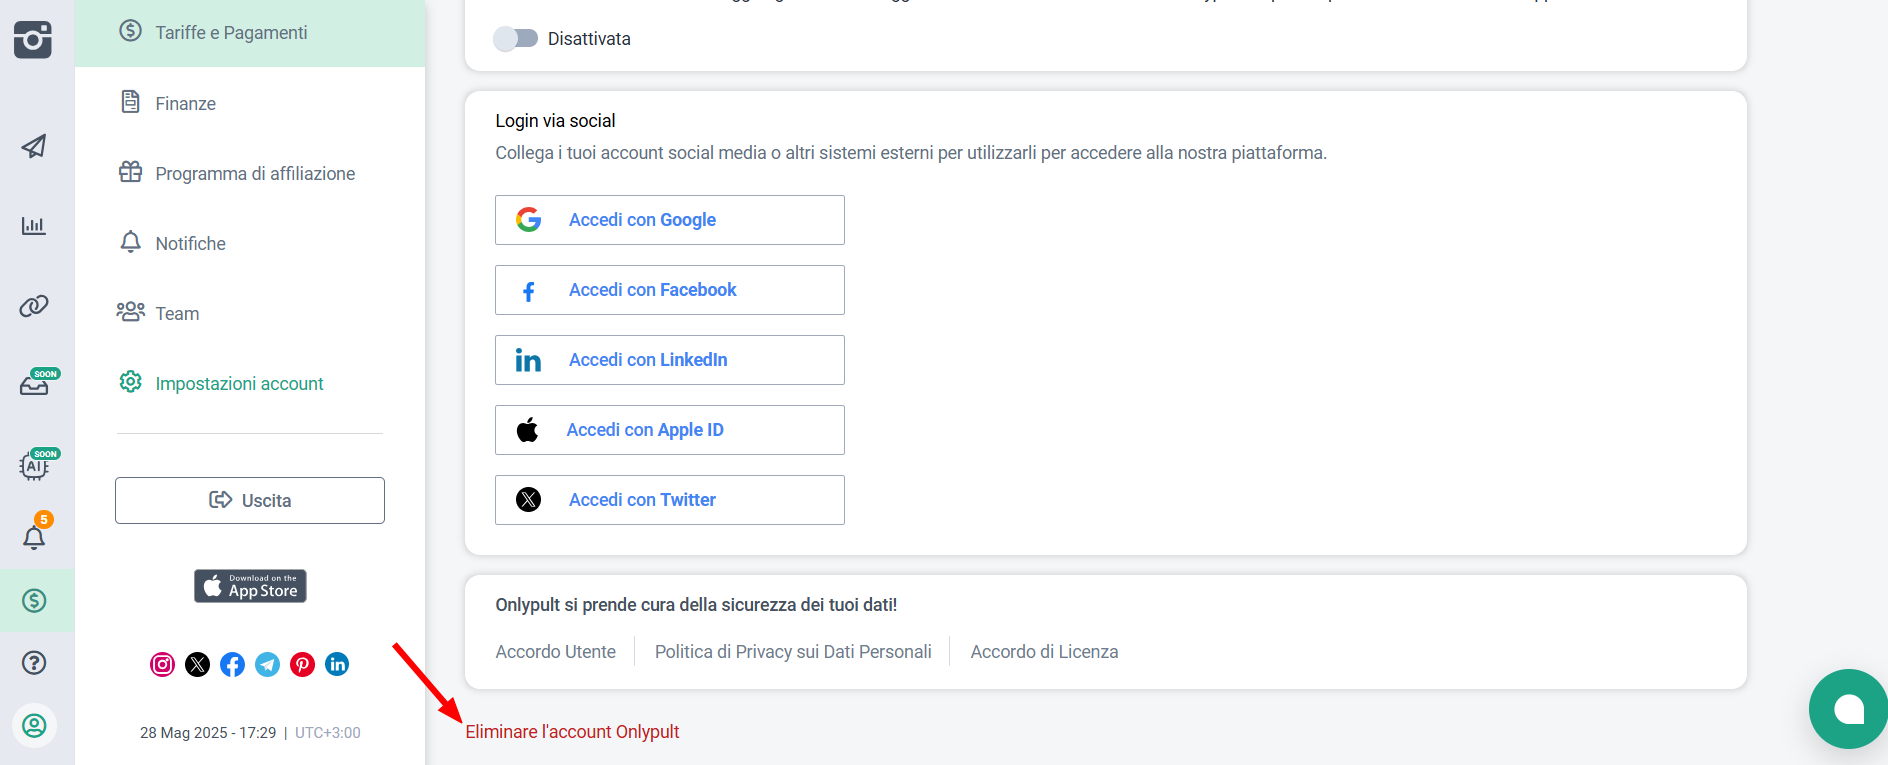Open Onlypult Instagram social icon
The height and width of the screenshot is (765, 1888).
[162, 664]
